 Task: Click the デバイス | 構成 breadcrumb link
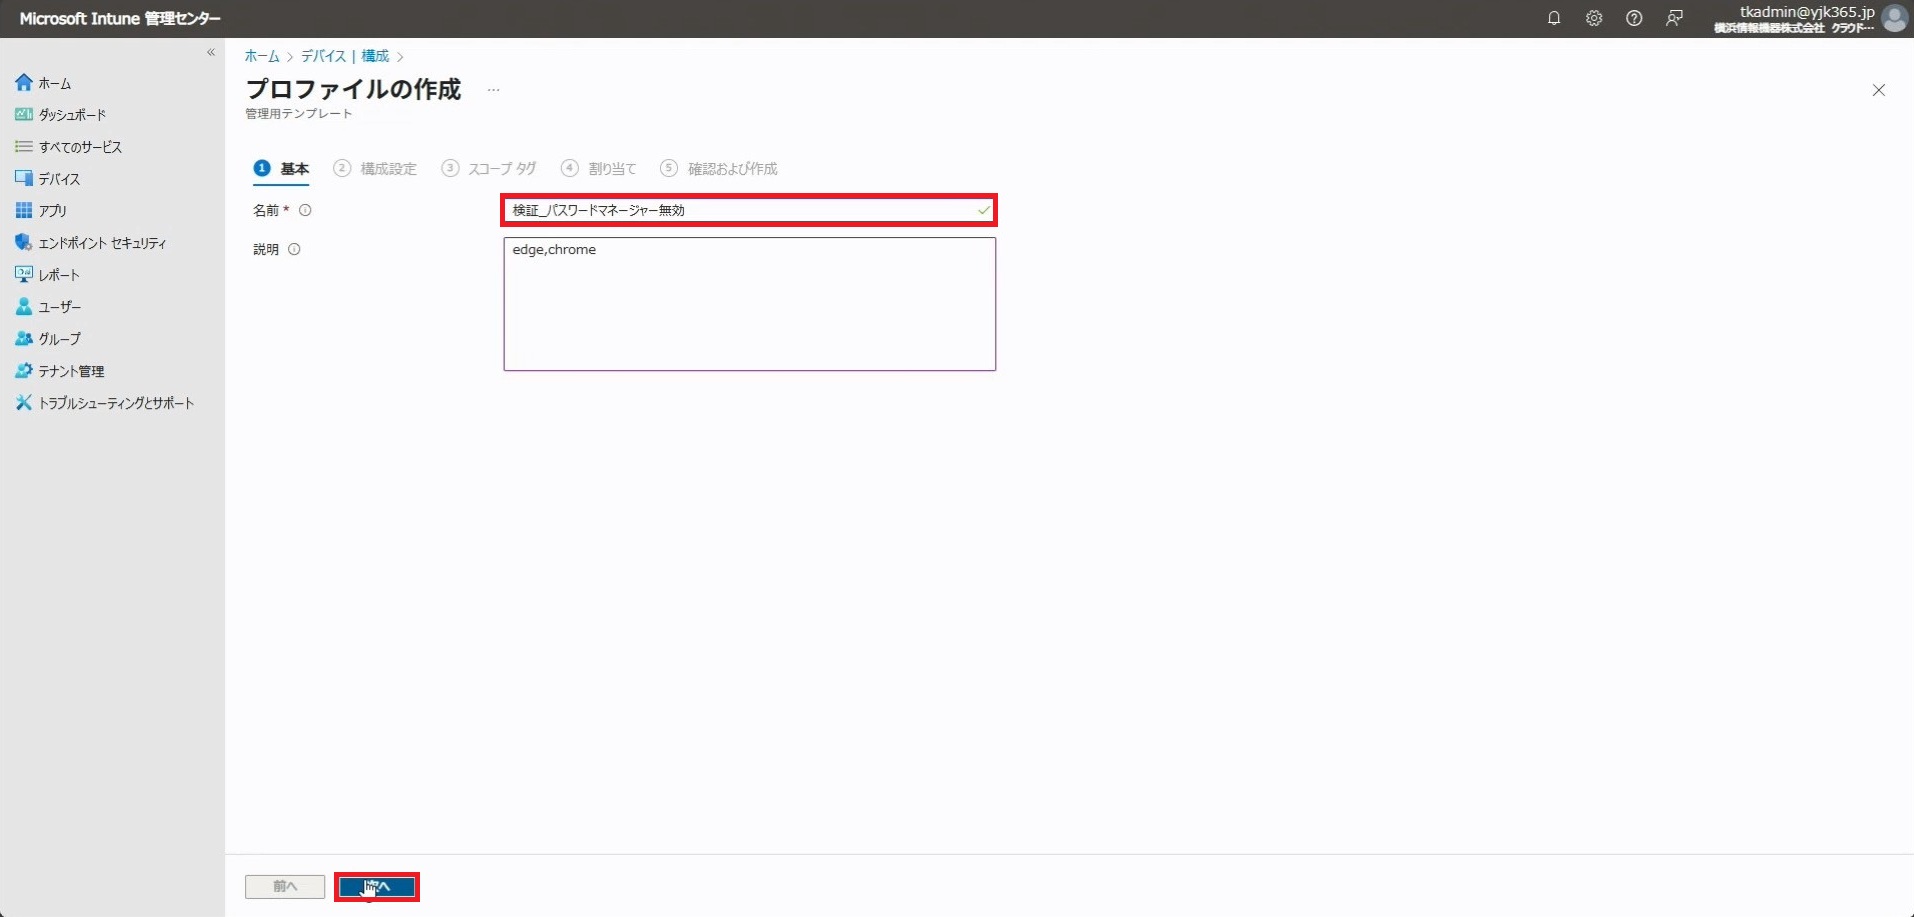pos(345,56)
